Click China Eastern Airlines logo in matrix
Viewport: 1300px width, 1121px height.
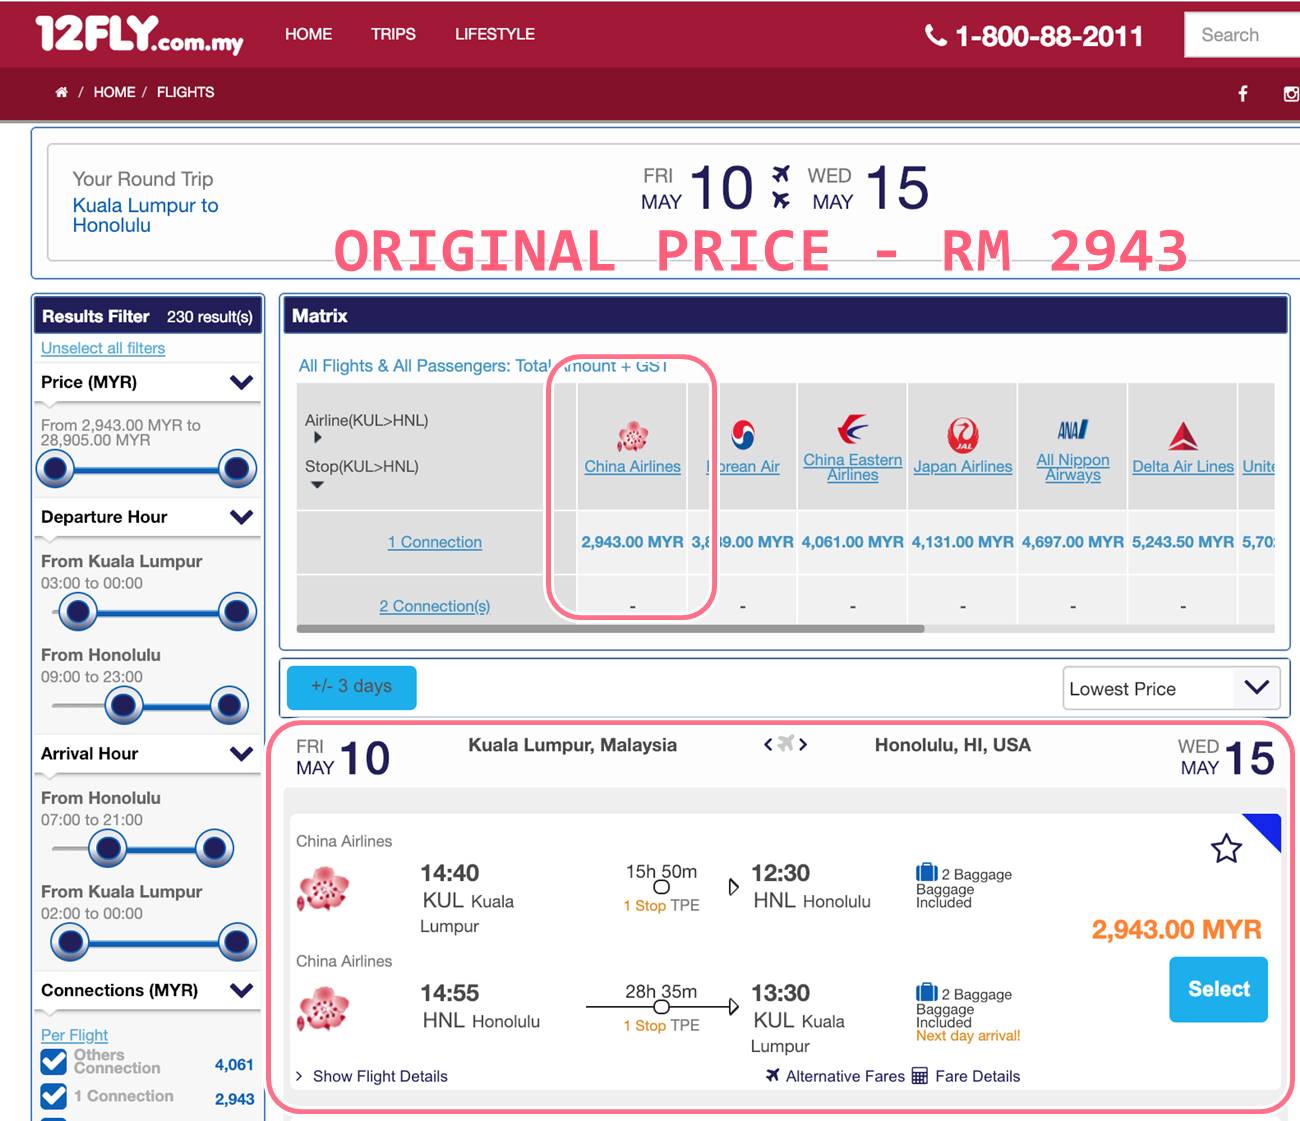click(853, 429)
